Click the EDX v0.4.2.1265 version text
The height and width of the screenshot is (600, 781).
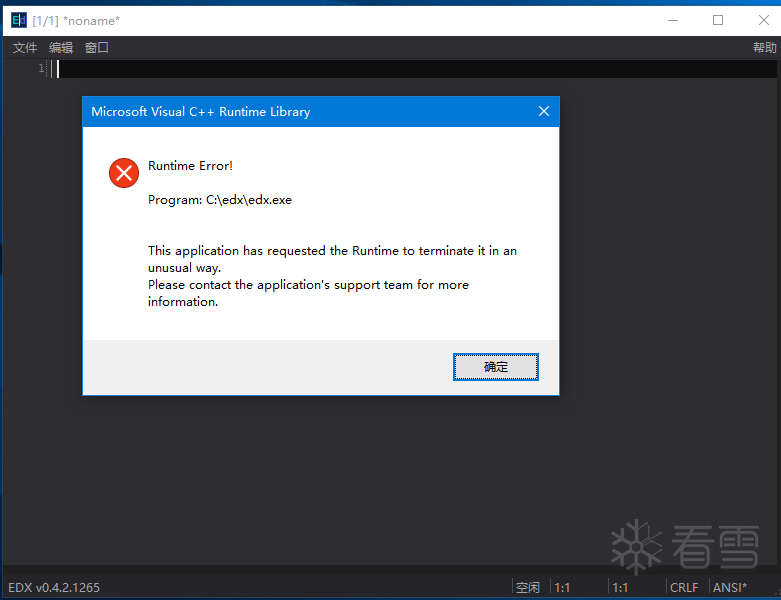[x=54, y=588]
